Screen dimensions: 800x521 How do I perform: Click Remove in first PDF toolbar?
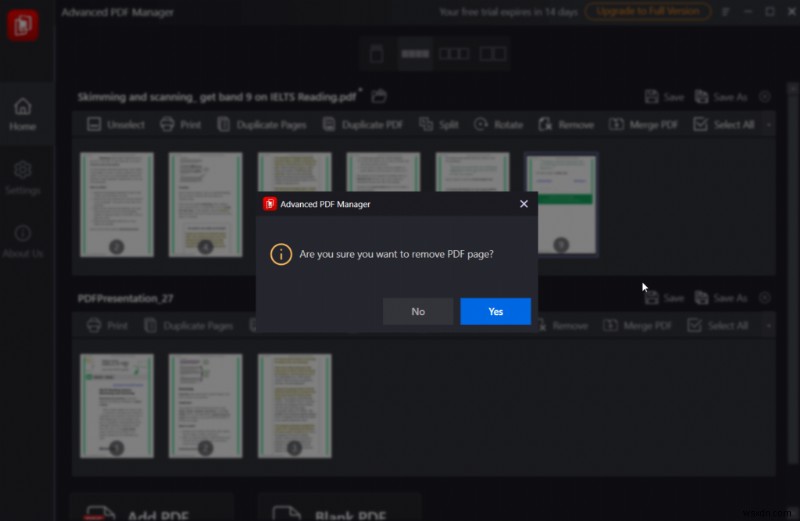coord(566,125)
